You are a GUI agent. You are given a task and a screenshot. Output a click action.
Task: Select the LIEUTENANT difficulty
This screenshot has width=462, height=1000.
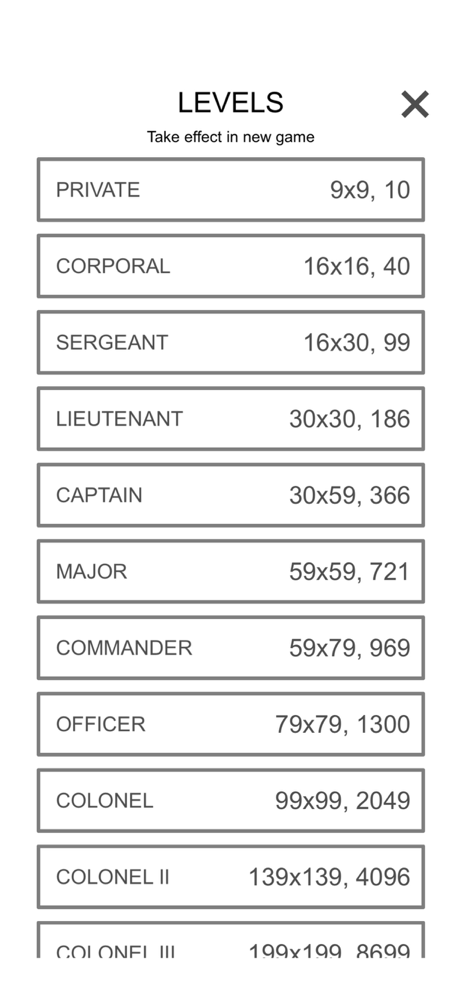point(230,418)
